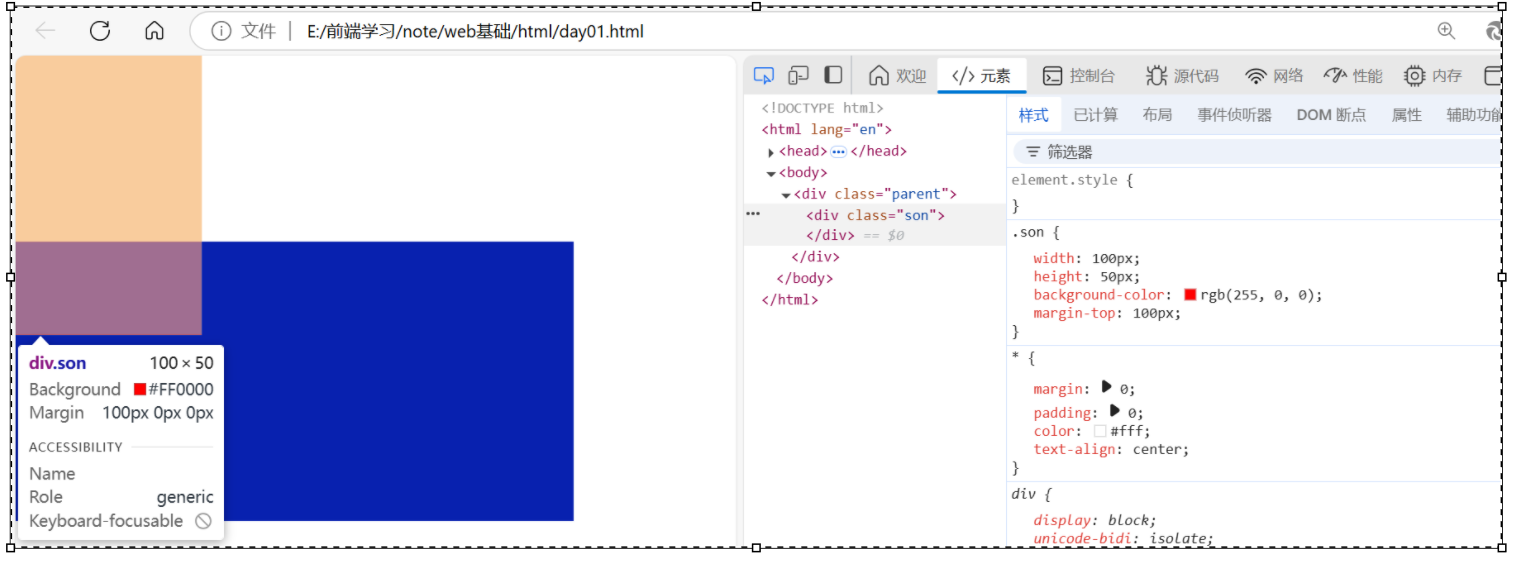
Task: Click the site info icon in address bar
Action: (x=221, y=32)
